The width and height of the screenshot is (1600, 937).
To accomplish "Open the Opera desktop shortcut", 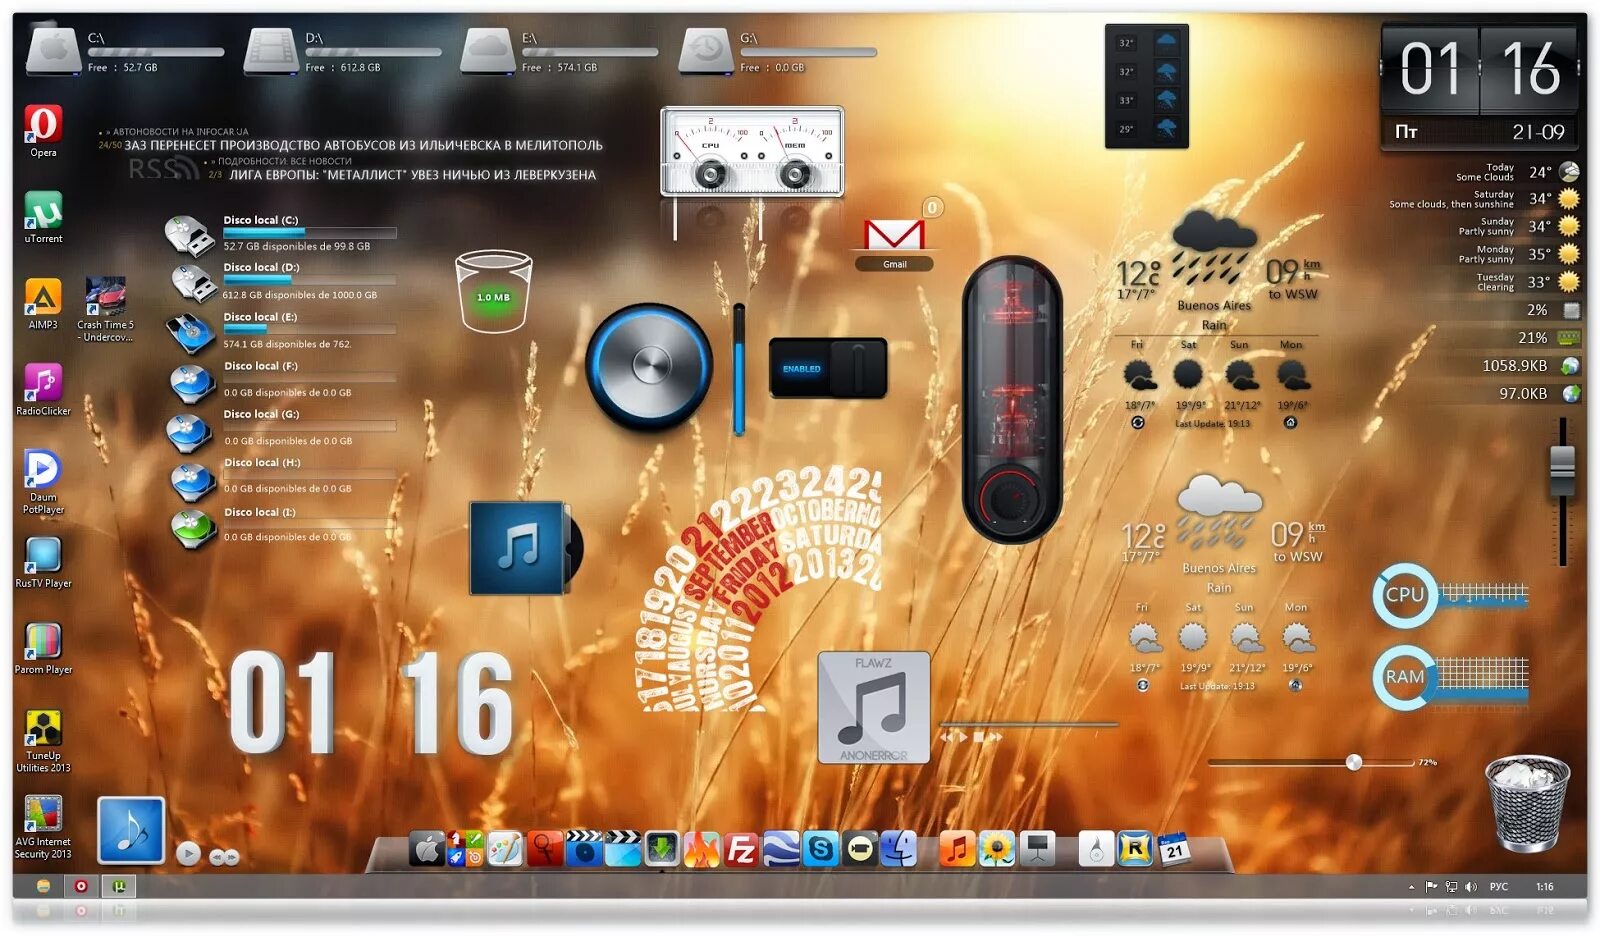I will (x=43, y=131).
